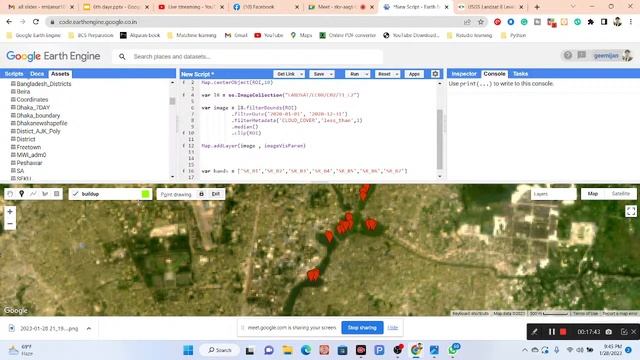The width and height of the screenshot is (640, 360).
Task: Switch to the Docs tab
Action: coord(37,74)
